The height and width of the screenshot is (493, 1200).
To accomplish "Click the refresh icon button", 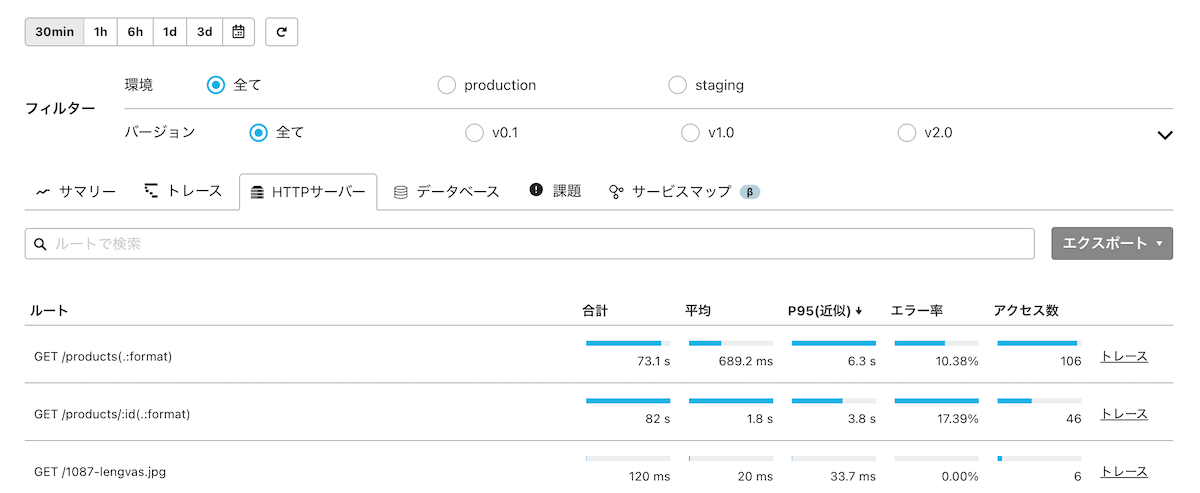I will coord(282,32).
